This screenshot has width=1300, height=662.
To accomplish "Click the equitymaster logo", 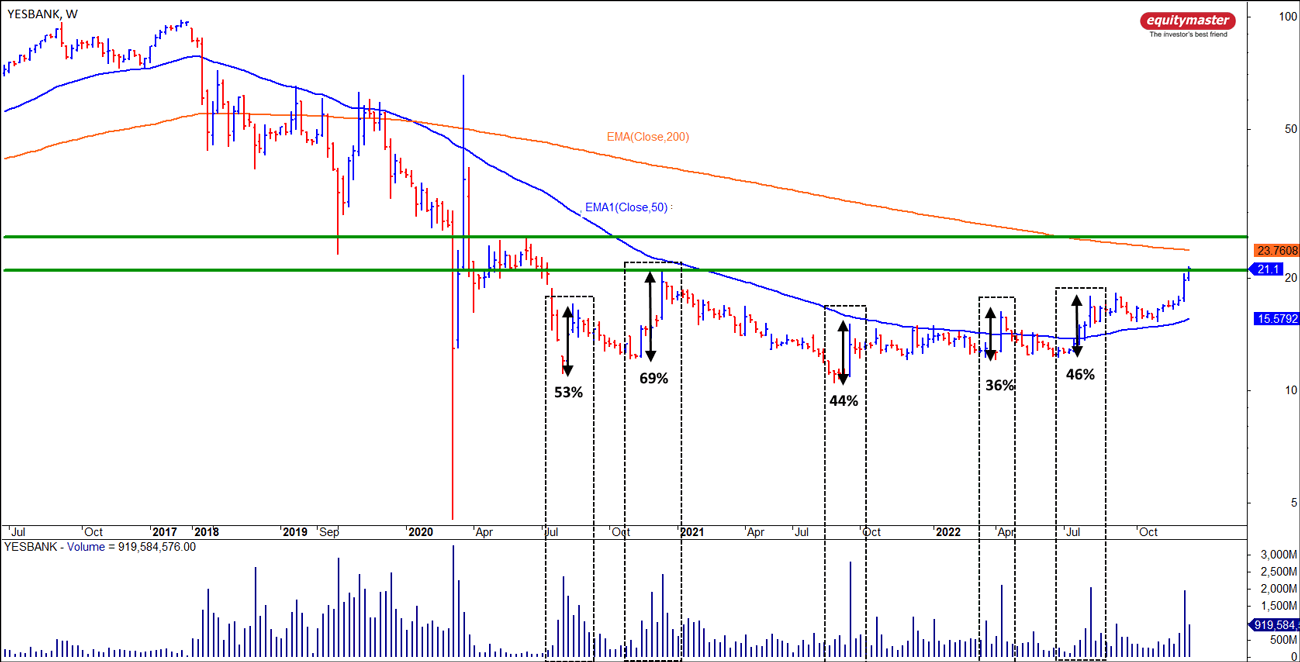I will (x=1187, y=24).
